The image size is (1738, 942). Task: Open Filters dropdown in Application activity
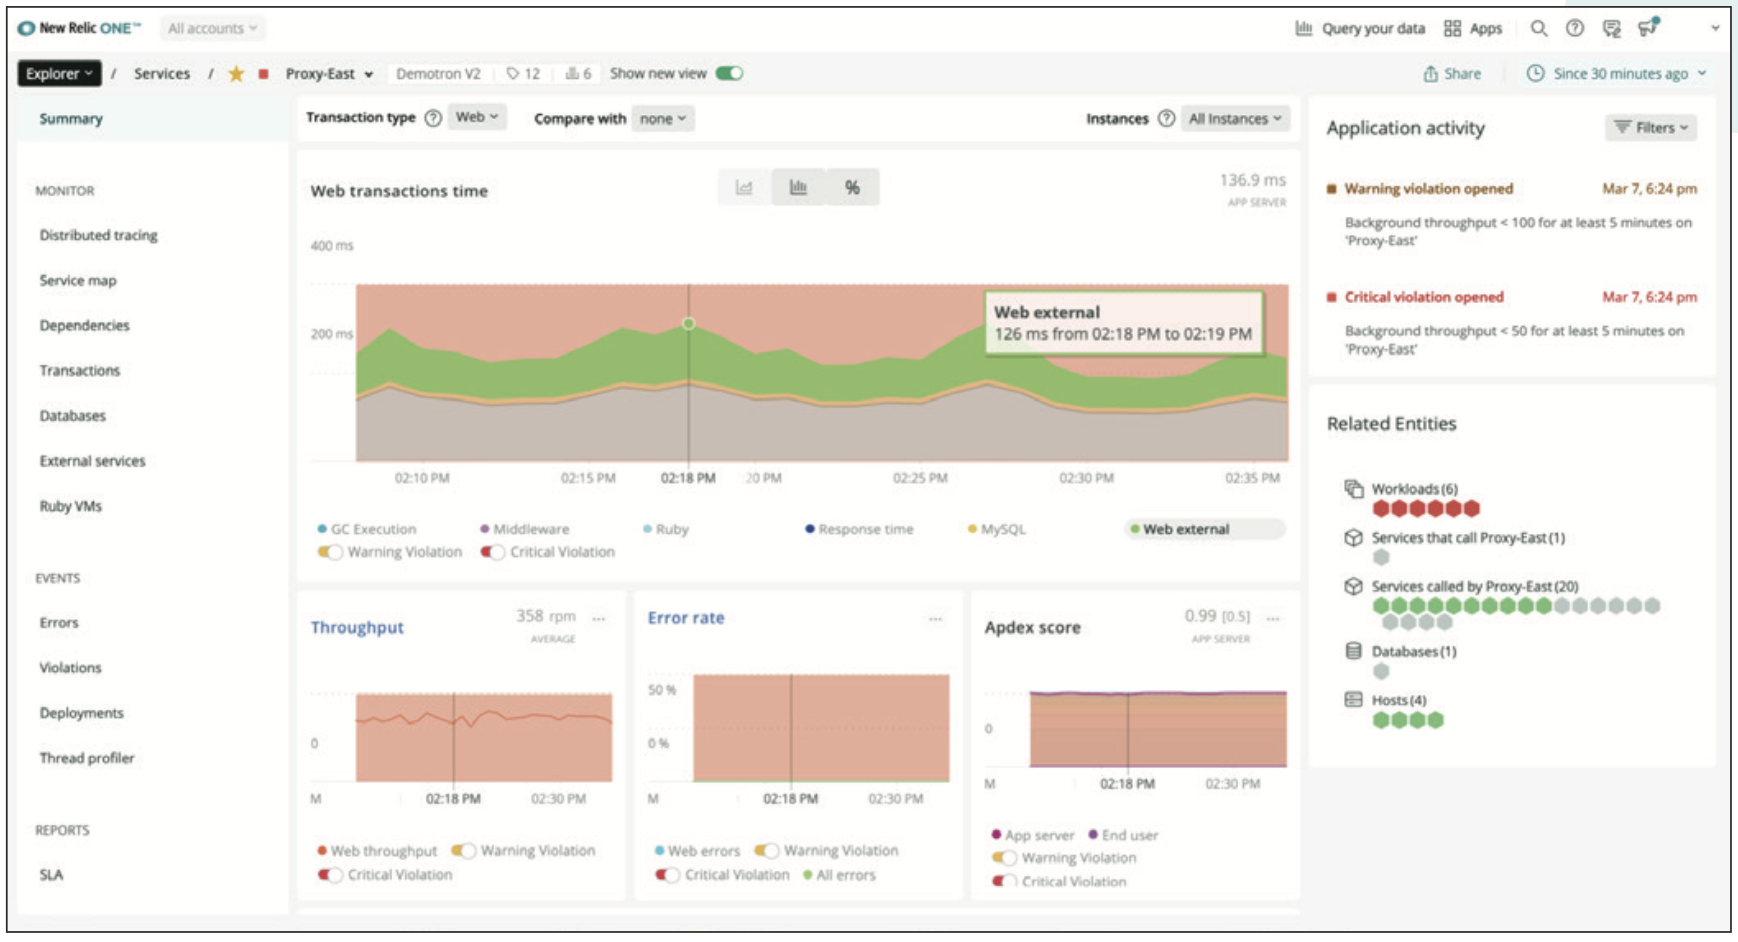[1651, 128]
